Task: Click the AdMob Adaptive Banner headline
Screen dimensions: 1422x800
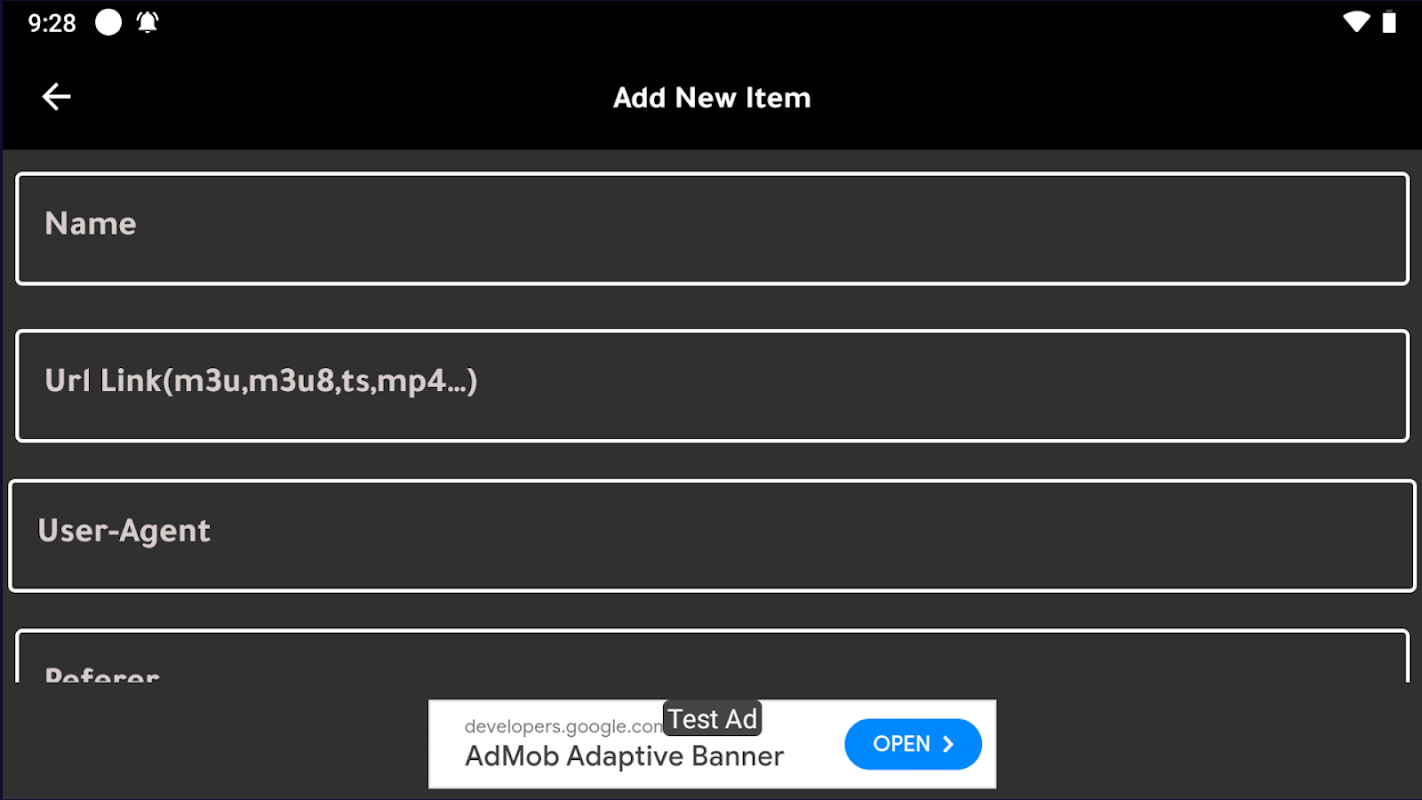Action: point(624,756)
